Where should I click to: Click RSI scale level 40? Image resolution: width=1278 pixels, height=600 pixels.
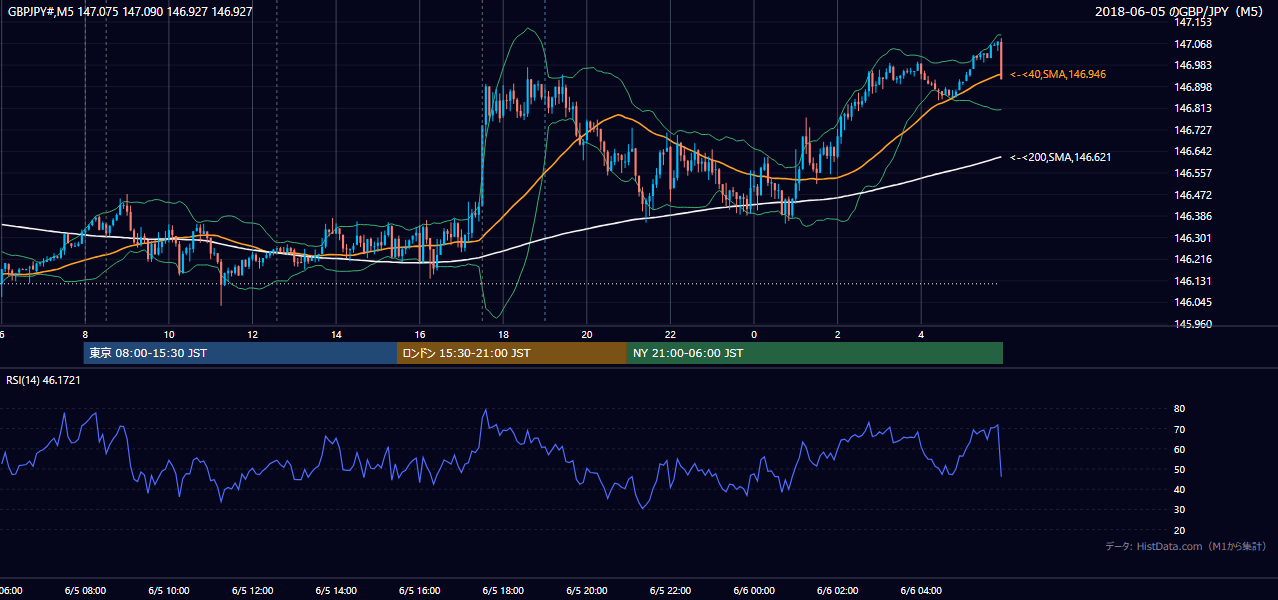[x=1179, y=489]
